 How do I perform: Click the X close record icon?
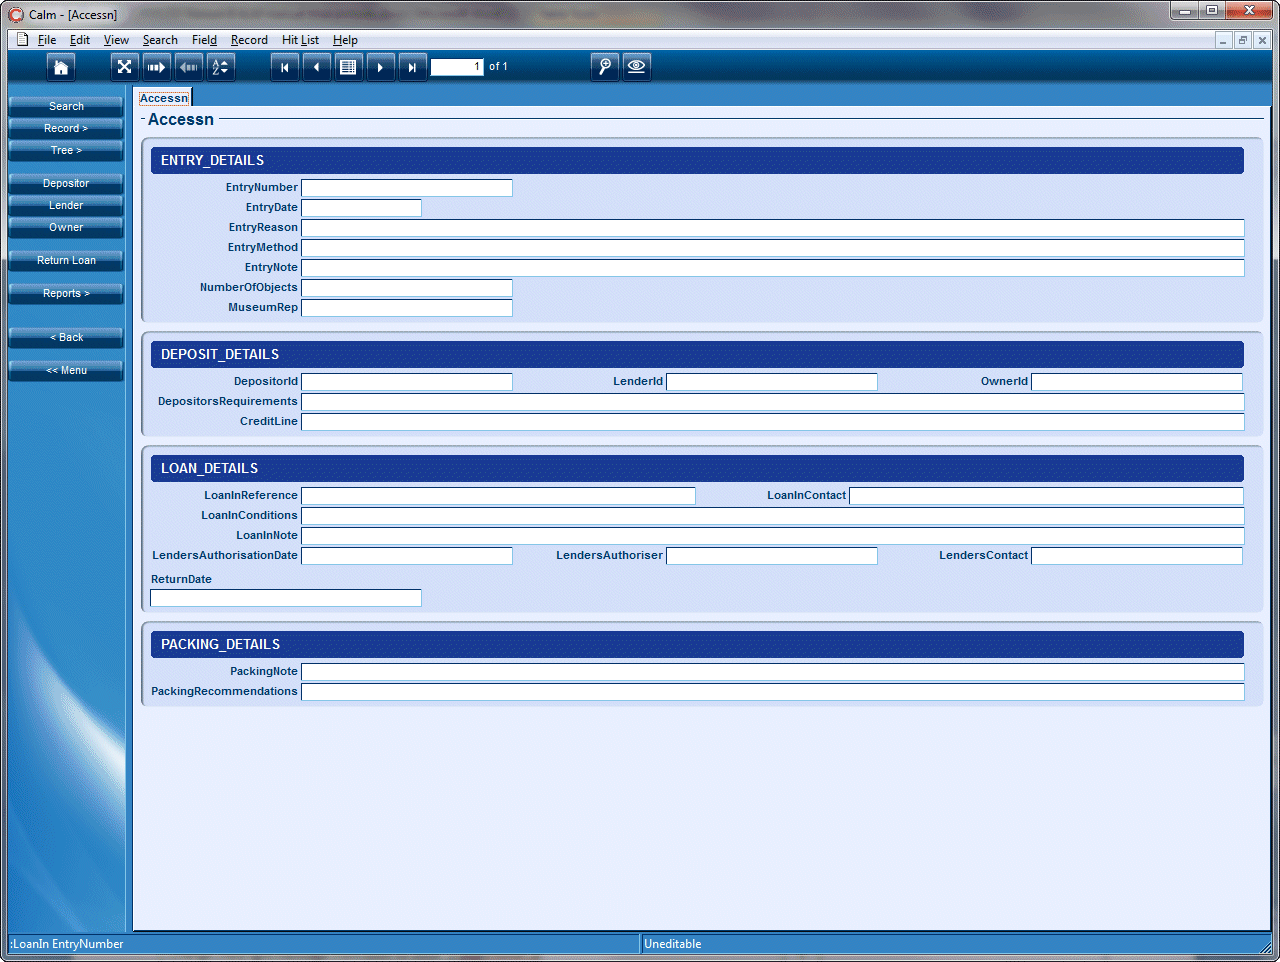coord(124,66)
